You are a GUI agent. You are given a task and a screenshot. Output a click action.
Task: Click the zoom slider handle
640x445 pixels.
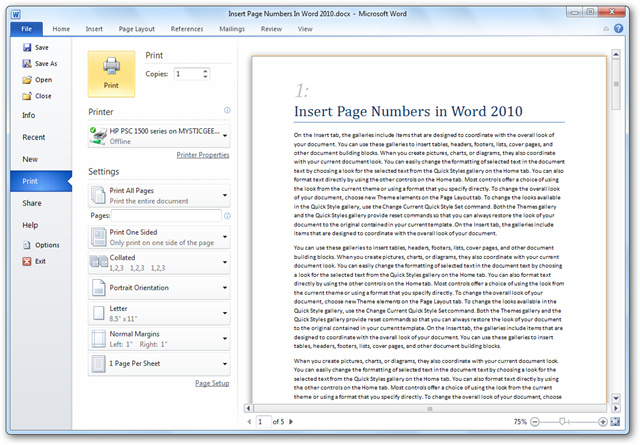[562, 421]
